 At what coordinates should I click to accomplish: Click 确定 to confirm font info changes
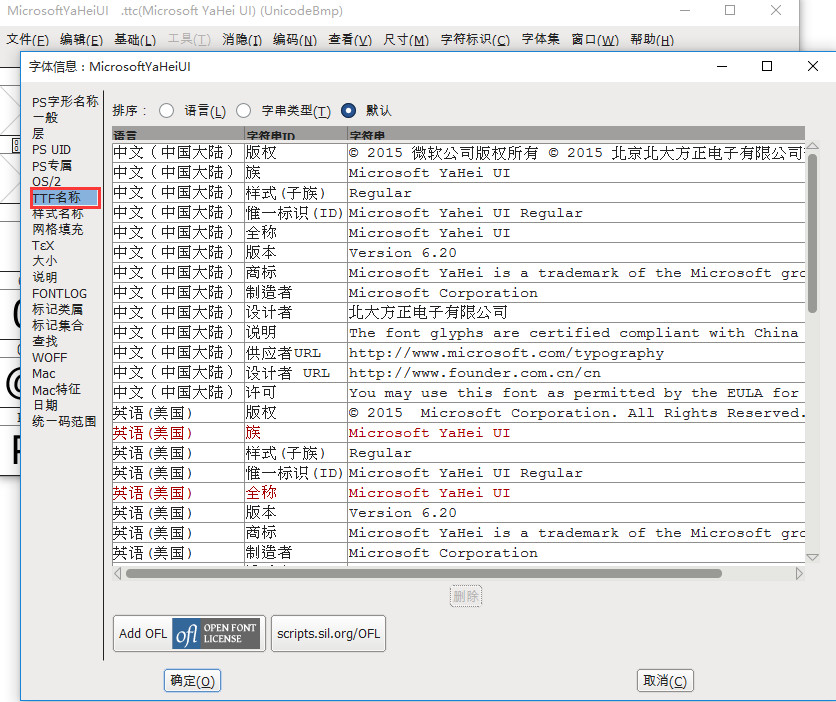pyautogui.click(x=192, y=680)
